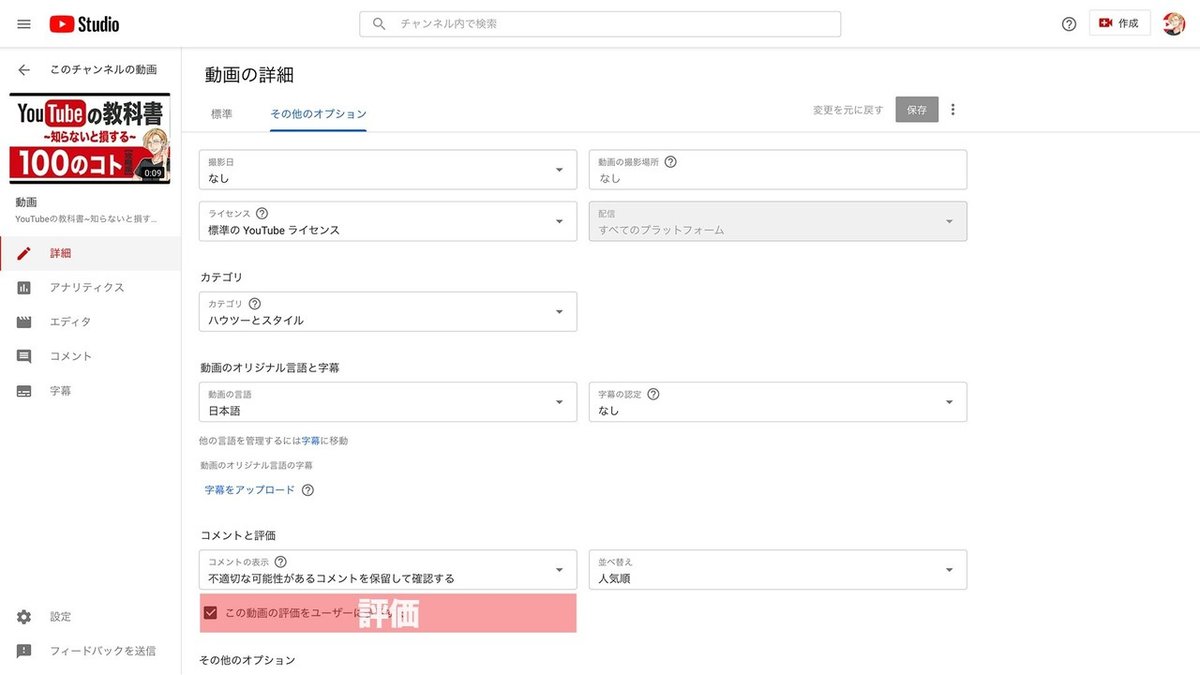Open the help question mark icon
The image size is (1200, 675).
click(1069, 24)
